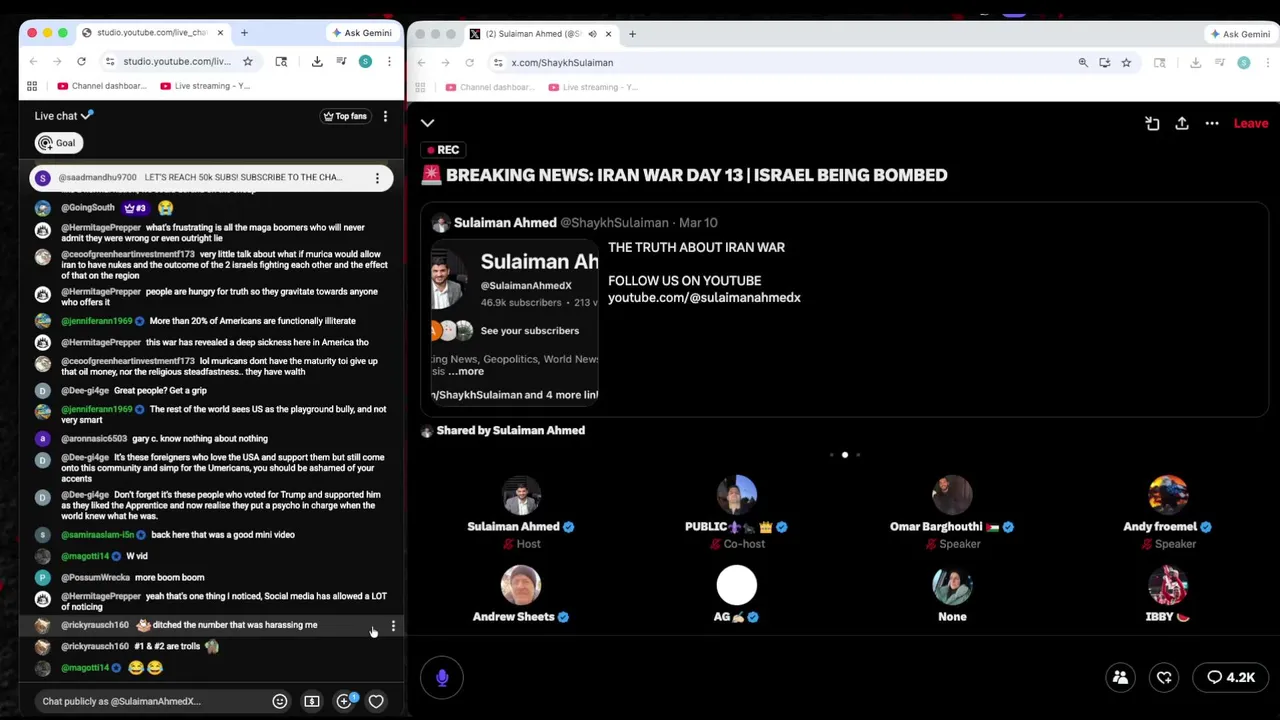Open the Space more options (three dots)

click(x=1212, y=123)
